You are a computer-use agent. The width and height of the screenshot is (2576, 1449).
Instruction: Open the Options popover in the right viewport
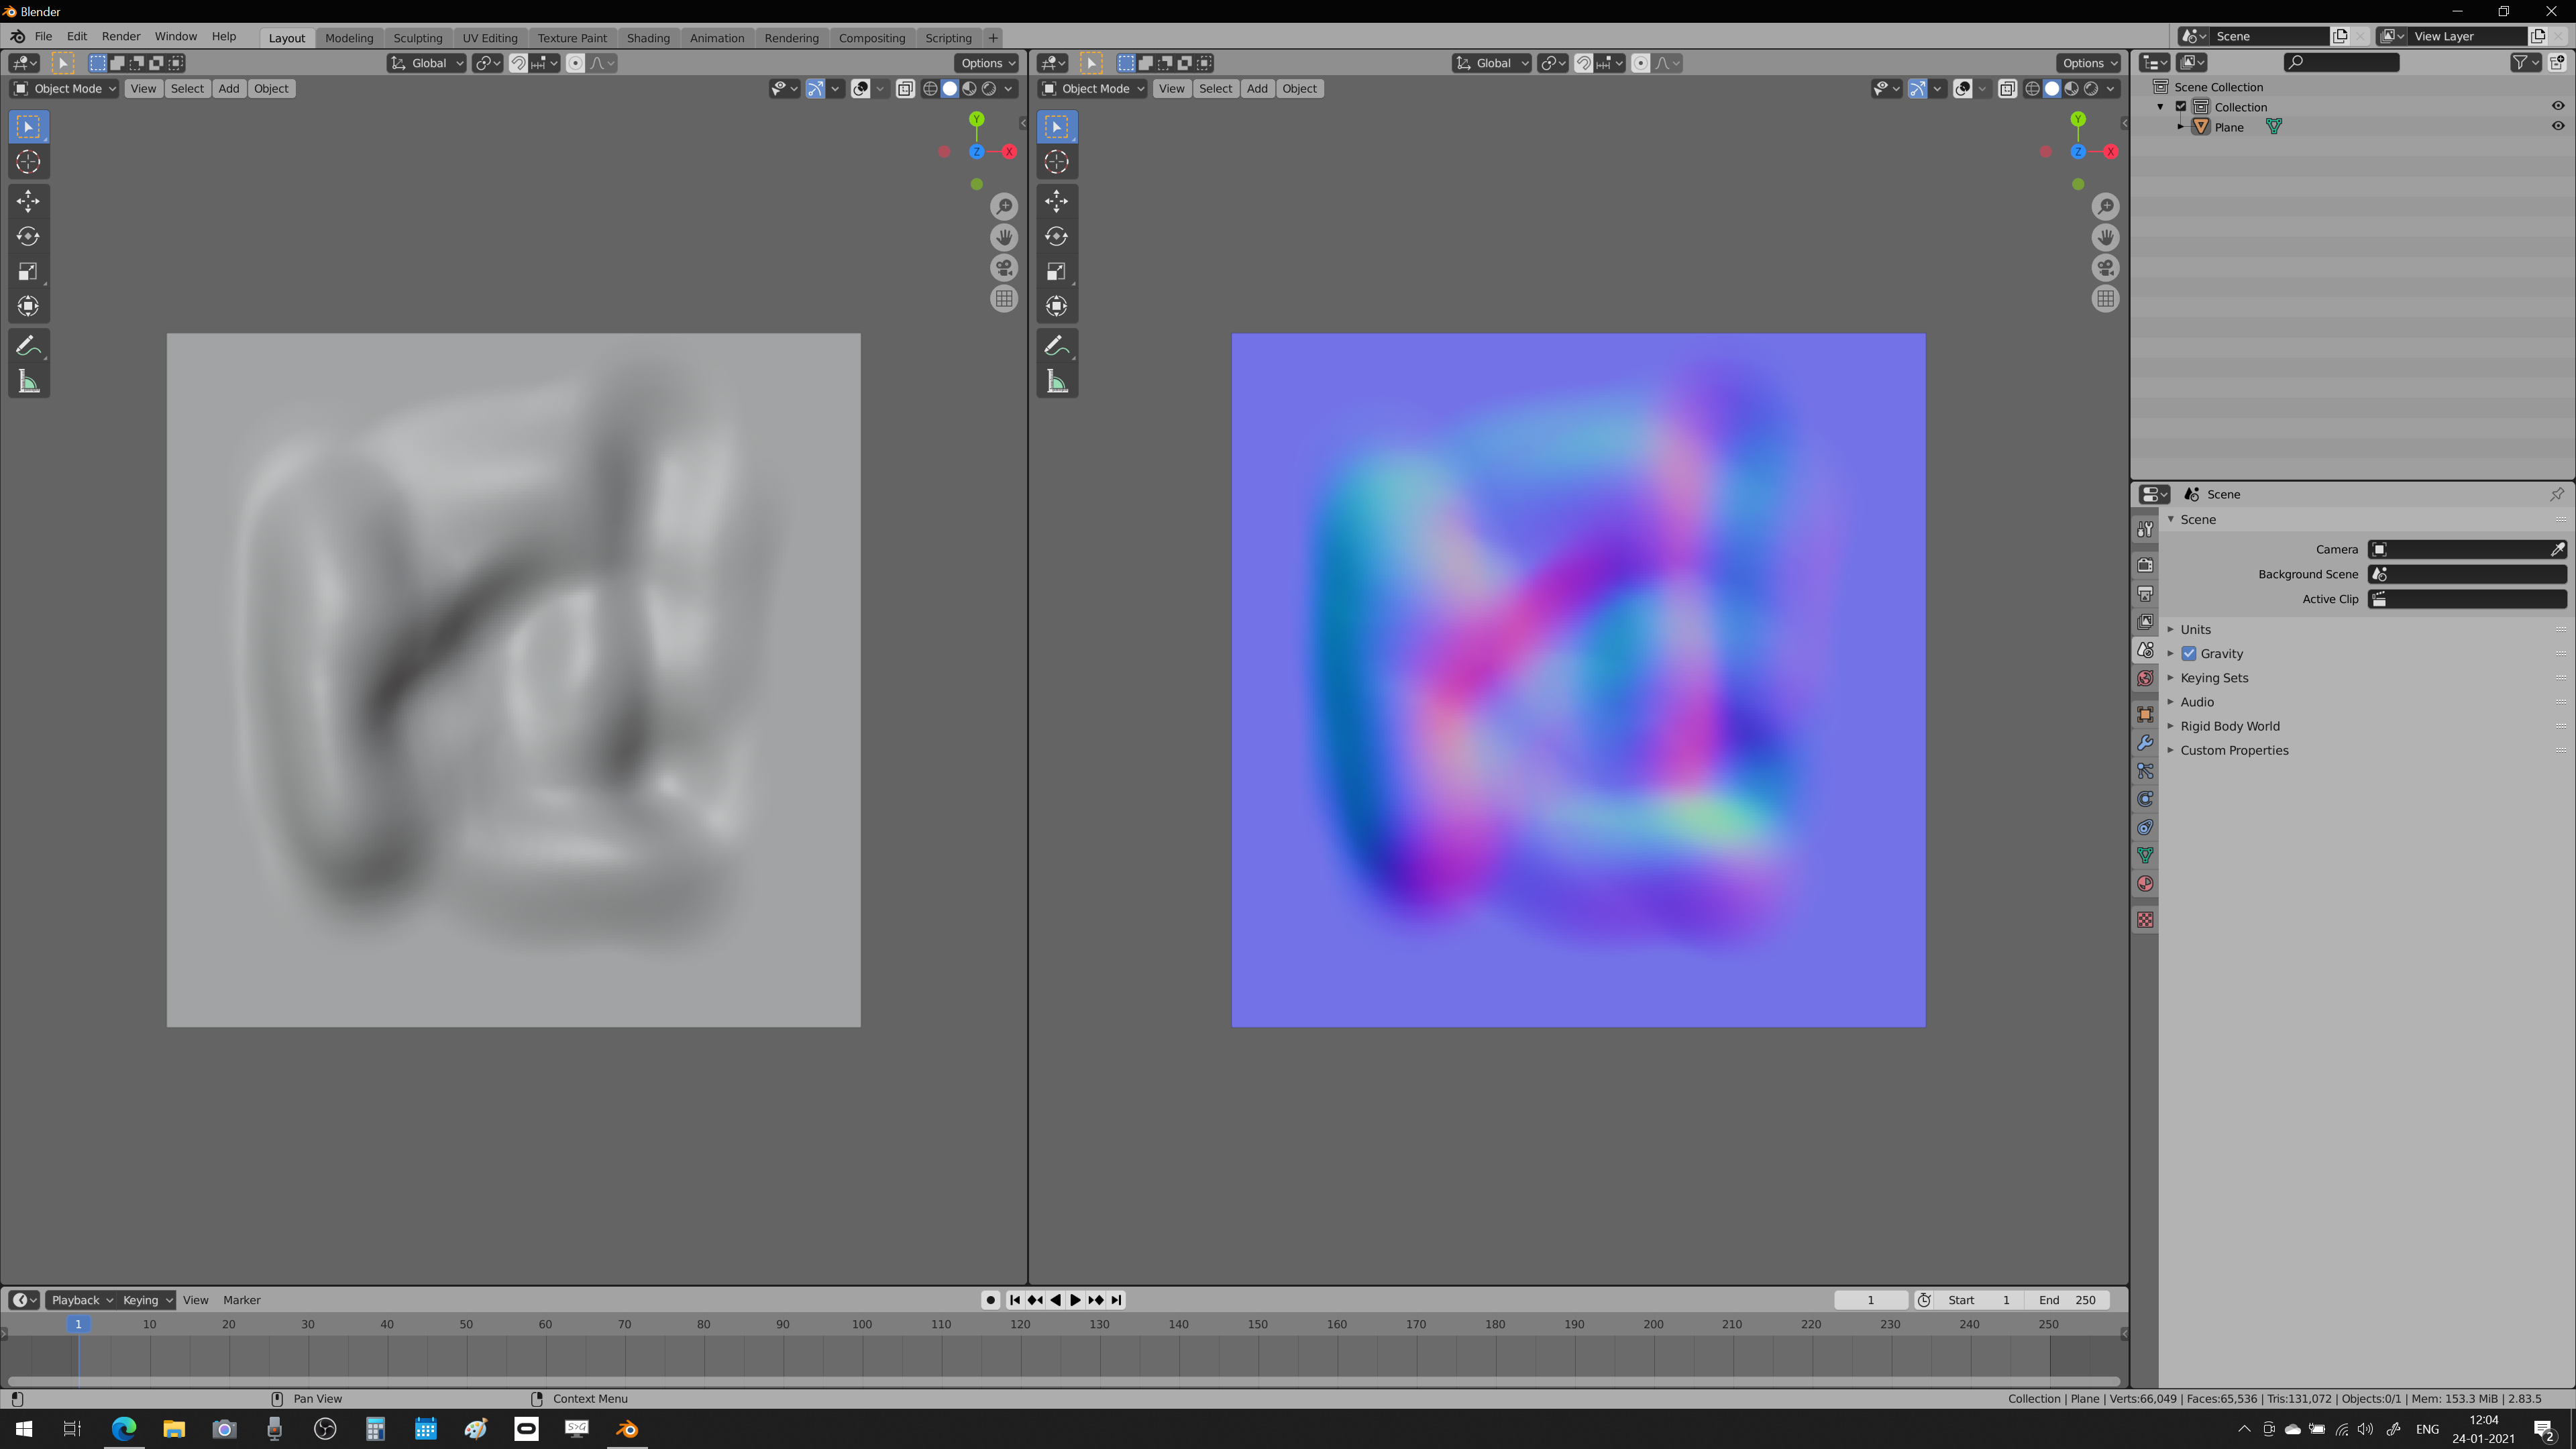[x=2087, y=62]
